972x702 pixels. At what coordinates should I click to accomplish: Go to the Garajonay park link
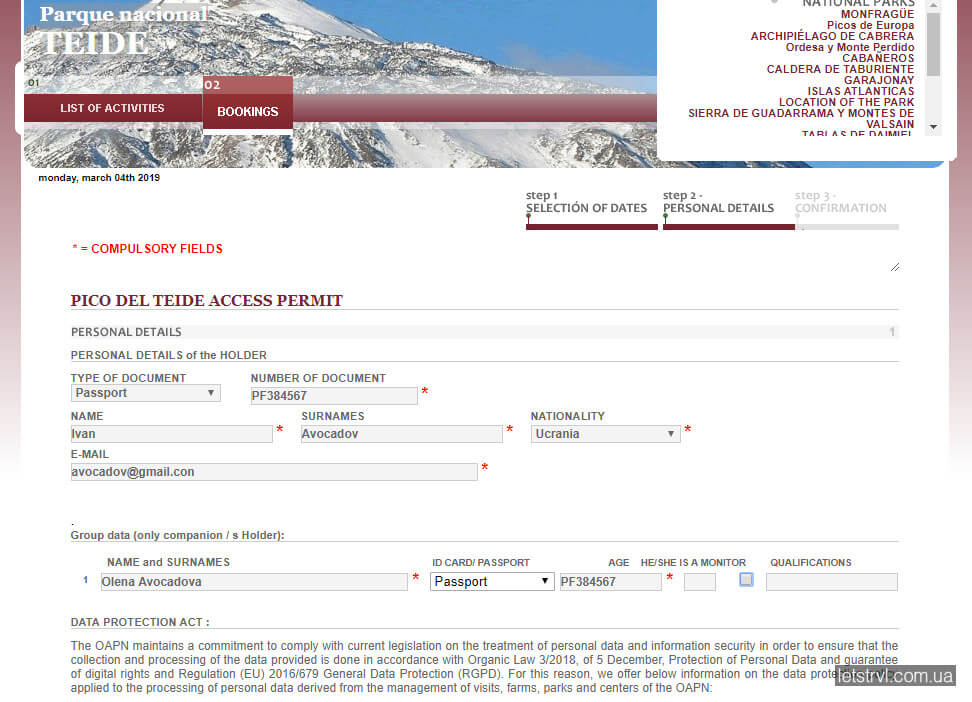(x=878, y=80)
